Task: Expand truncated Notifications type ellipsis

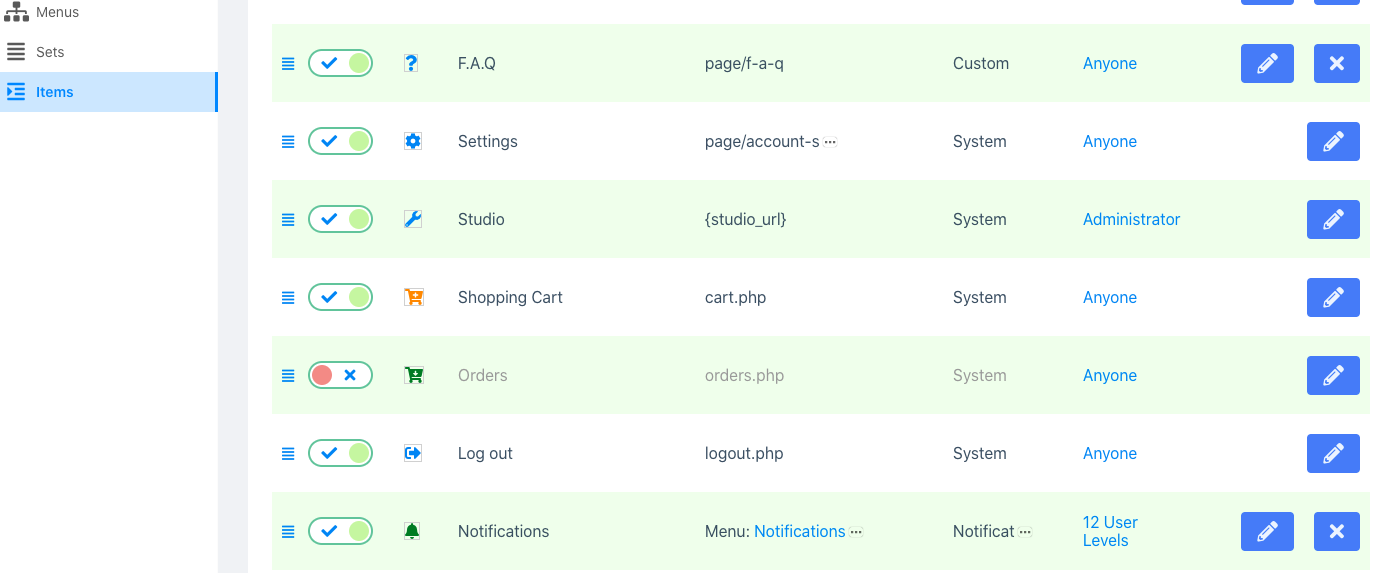Action: pyautogui.click(x=1025, y=532)
